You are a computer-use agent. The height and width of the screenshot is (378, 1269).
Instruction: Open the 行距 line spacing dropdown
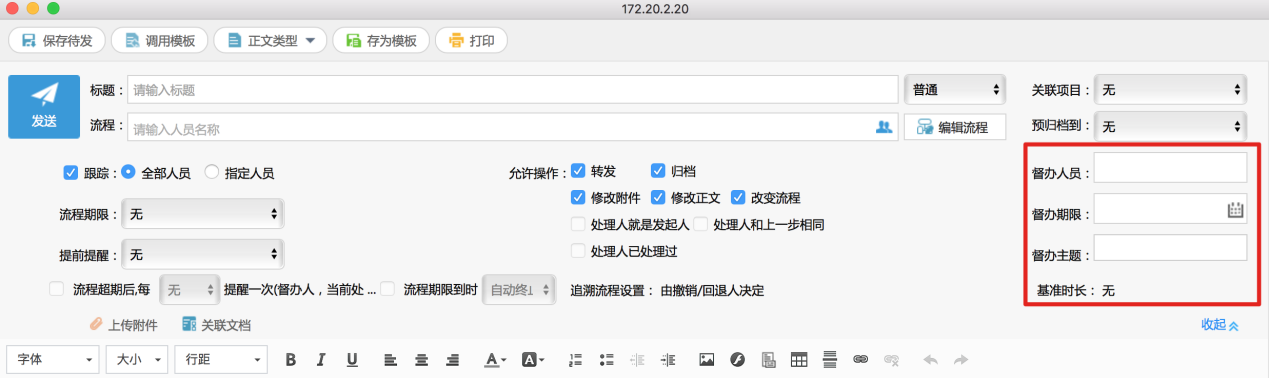[220, 359]
